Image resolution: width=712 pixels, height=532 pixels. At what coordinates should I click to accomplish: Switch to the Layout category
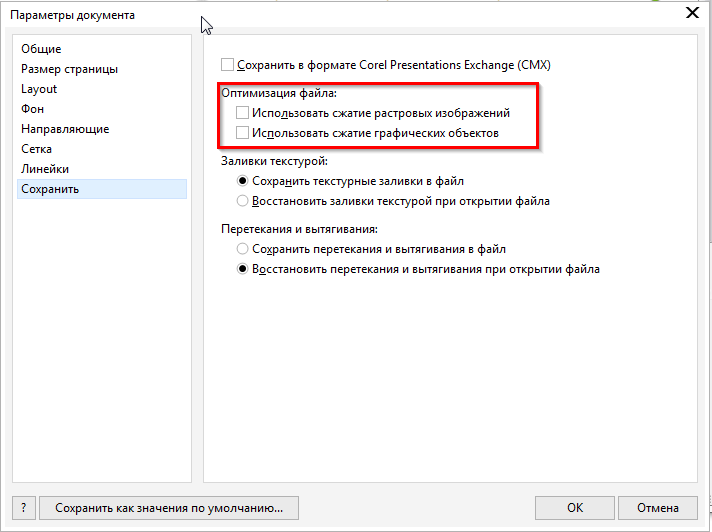coord(40,89)
